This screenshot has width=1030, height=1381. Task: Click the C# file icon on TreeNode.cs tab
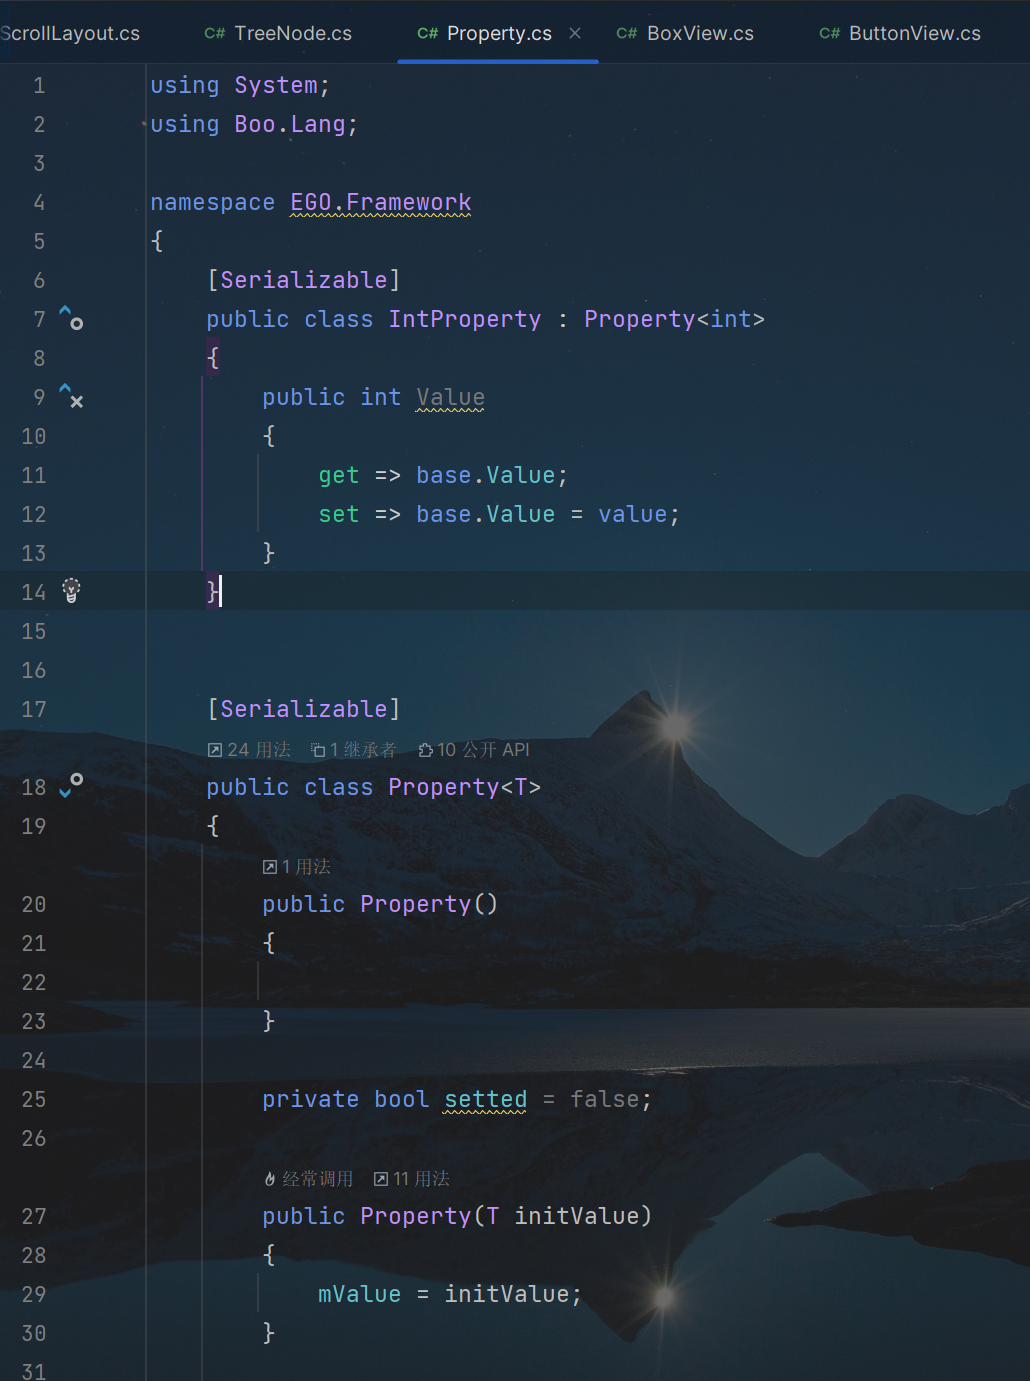[214, 33]
